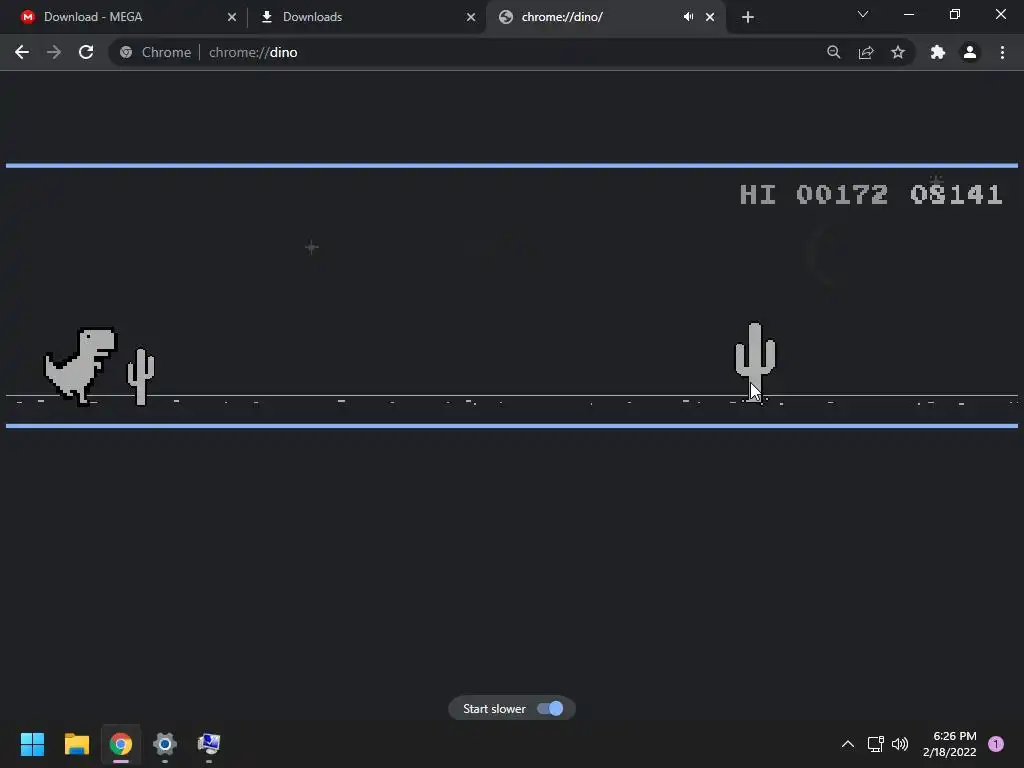
Task: Open the volume speaker tray icon
Action: [900, 744]
